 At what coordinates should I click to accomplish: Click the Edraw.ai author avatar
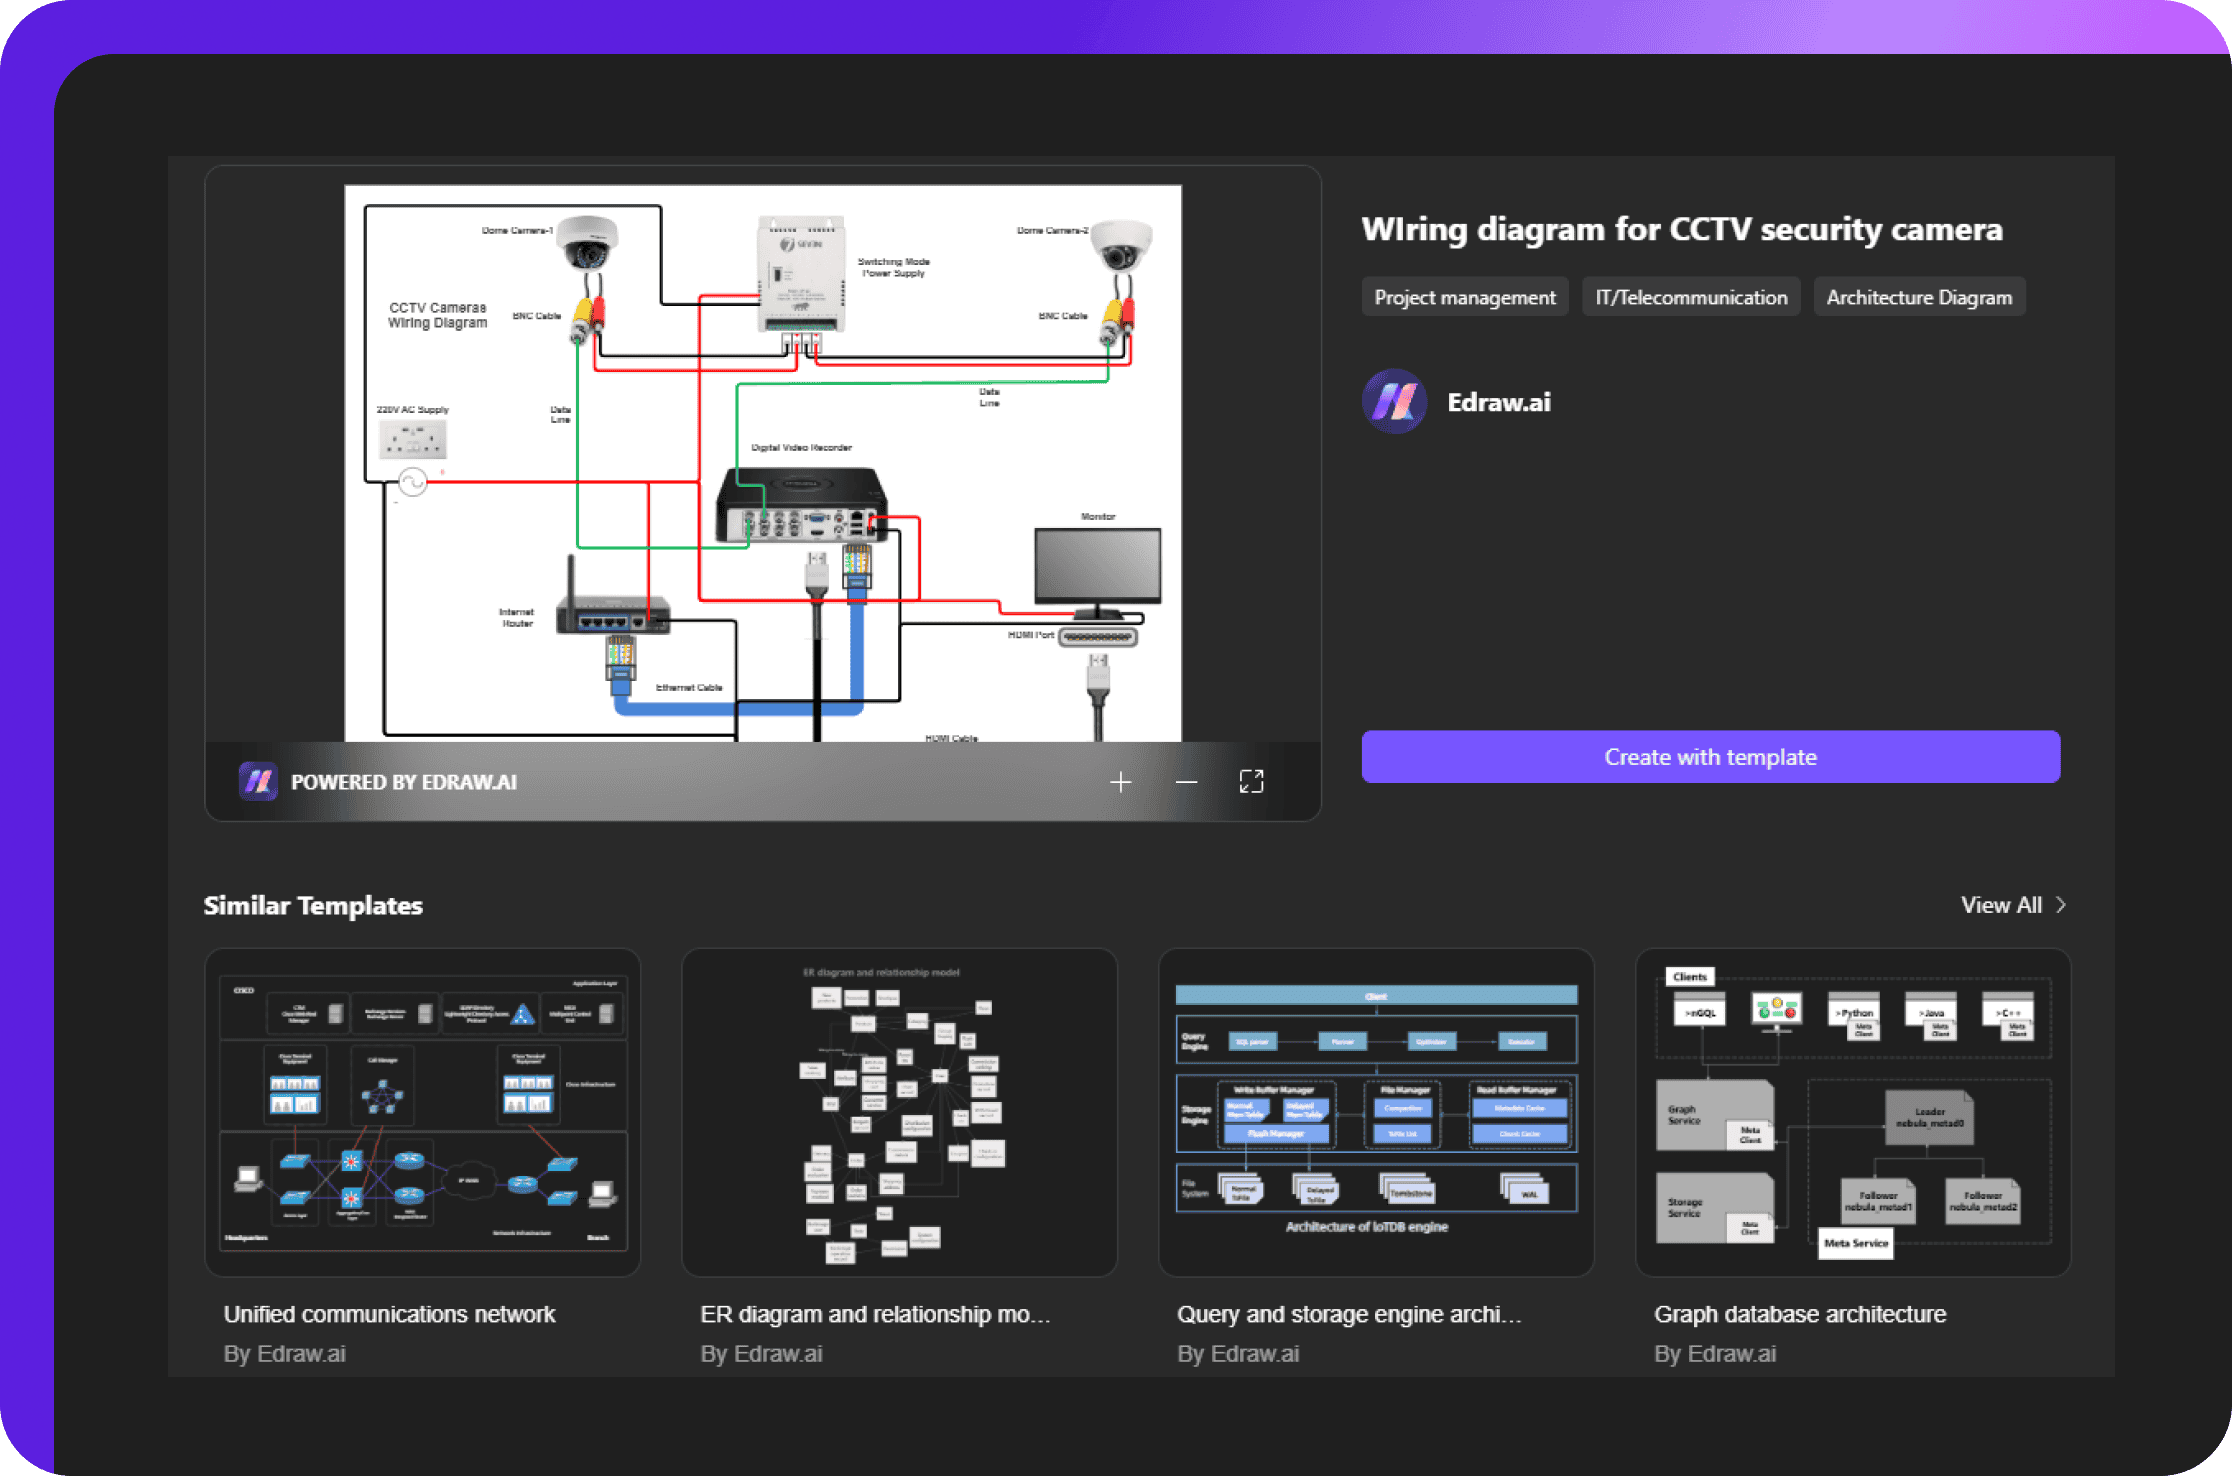pyautogui.click(x=1394, y=402)
